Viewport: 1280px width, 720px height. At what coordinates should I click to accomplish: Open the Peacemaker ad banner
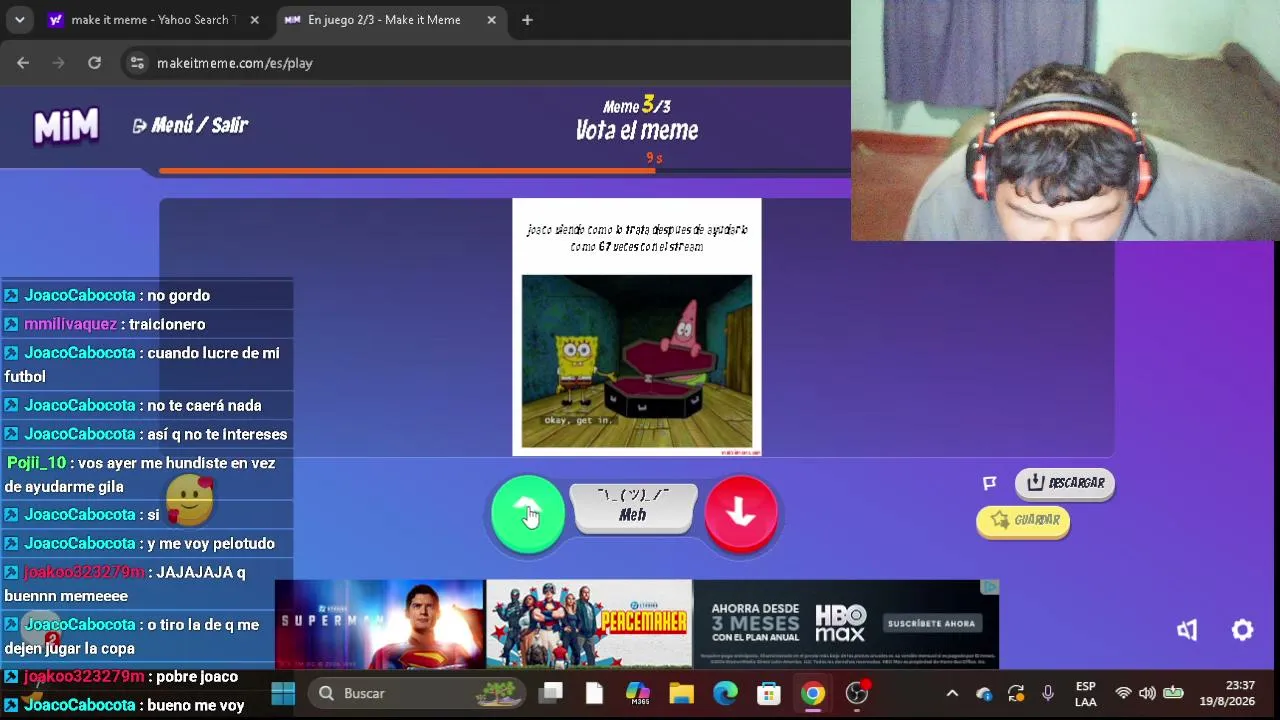click(589, 624)
